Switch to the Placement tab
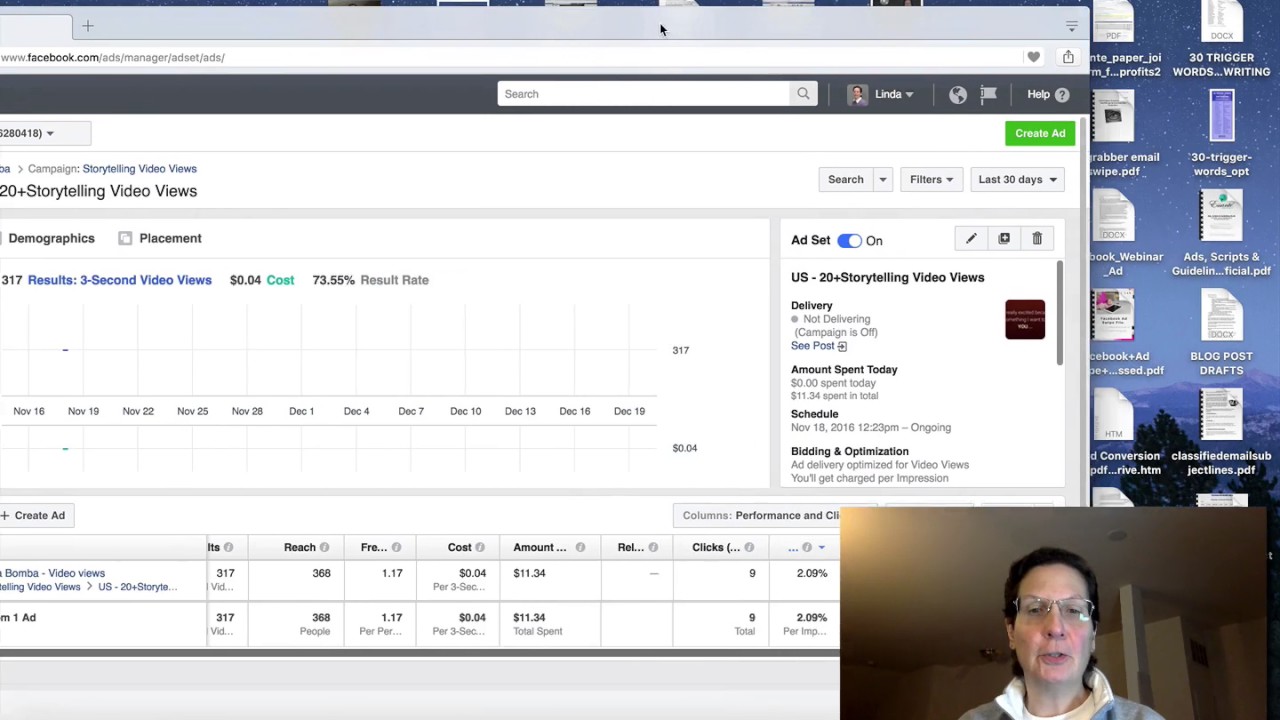The height and width of the screenshot is (720, 1280). pyautogui.click(x=170, y=238)
